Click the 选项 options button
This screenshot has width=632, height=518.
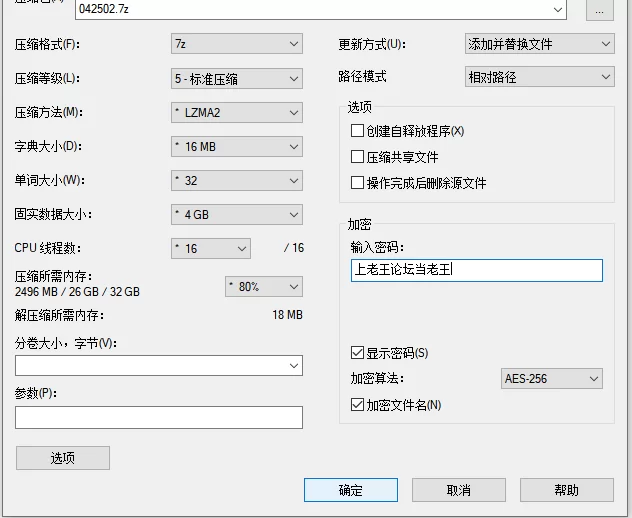pos(63,458)
